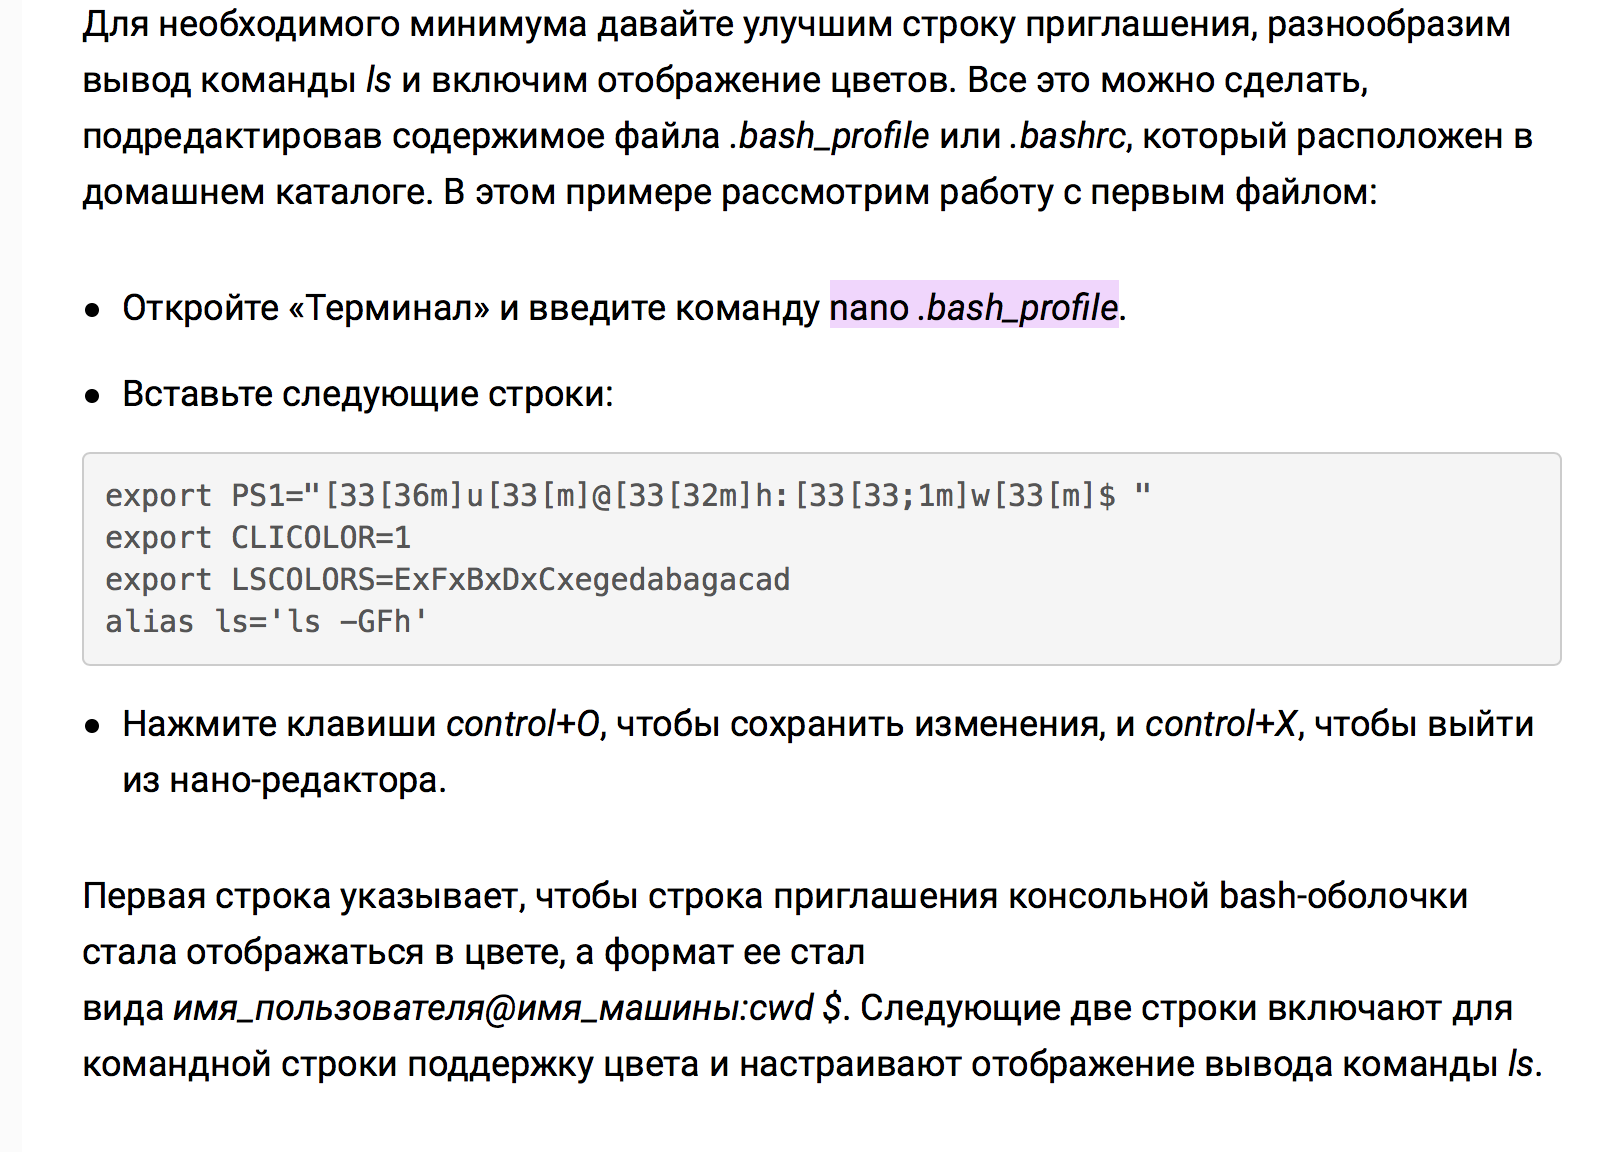
Task: Click the export PS1 code line
Action: pos(628,495)
